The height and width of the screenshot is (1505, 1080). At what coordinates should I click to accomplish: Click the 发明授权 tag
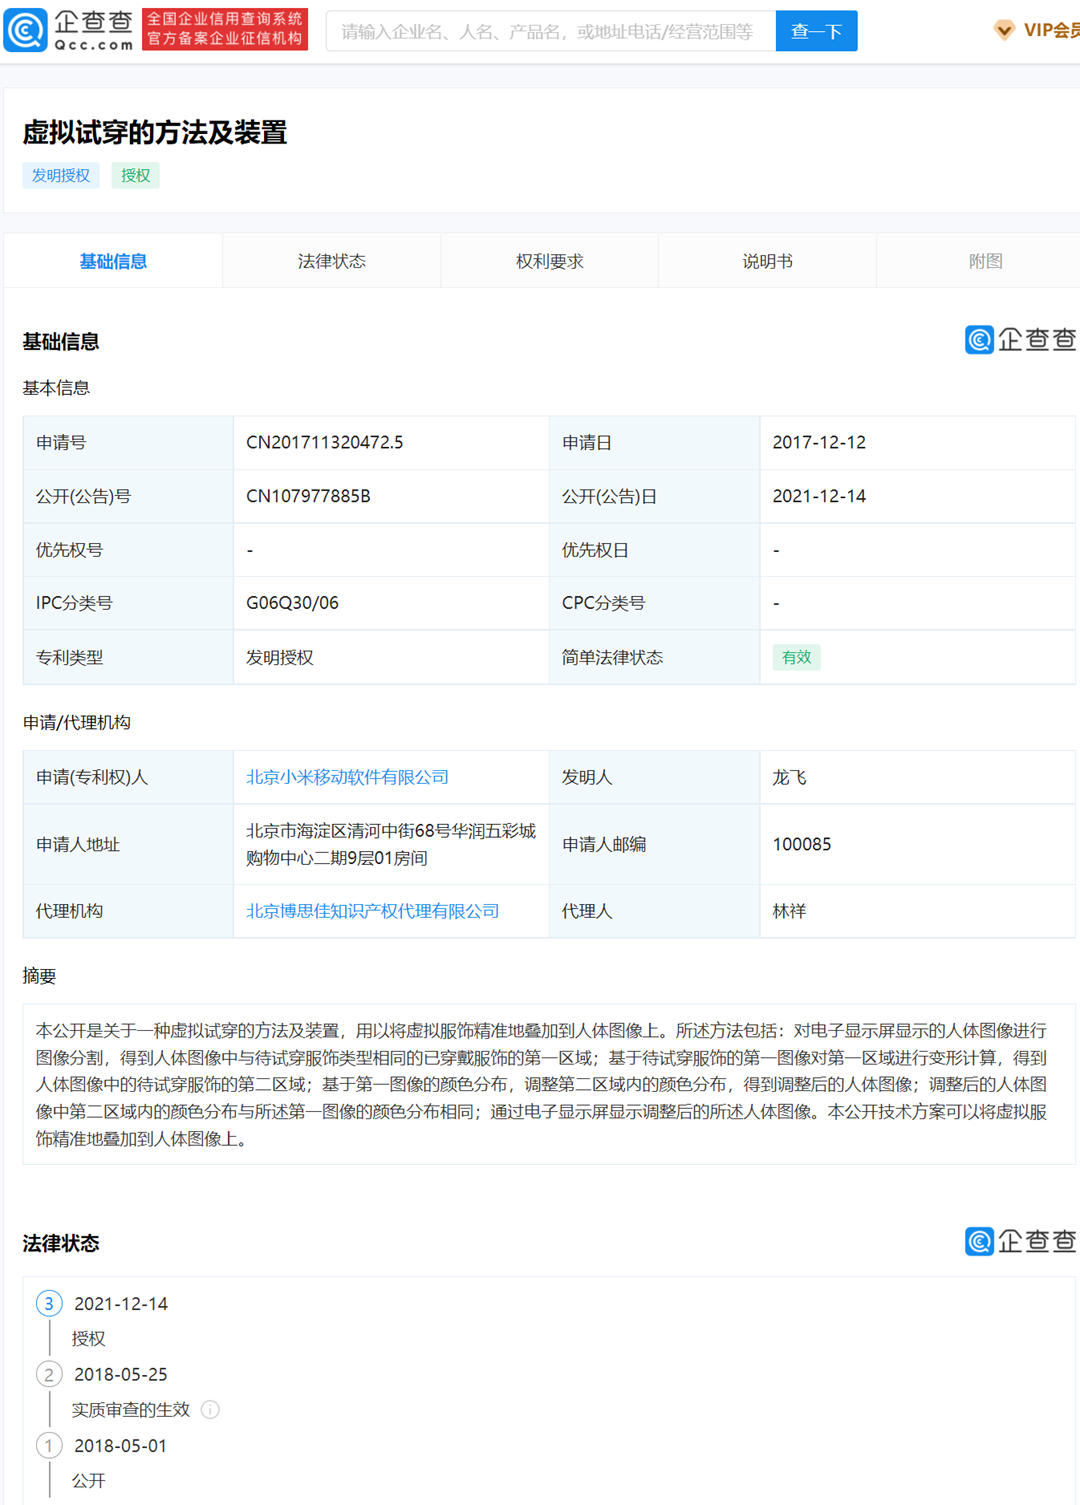tap(61, 175)
